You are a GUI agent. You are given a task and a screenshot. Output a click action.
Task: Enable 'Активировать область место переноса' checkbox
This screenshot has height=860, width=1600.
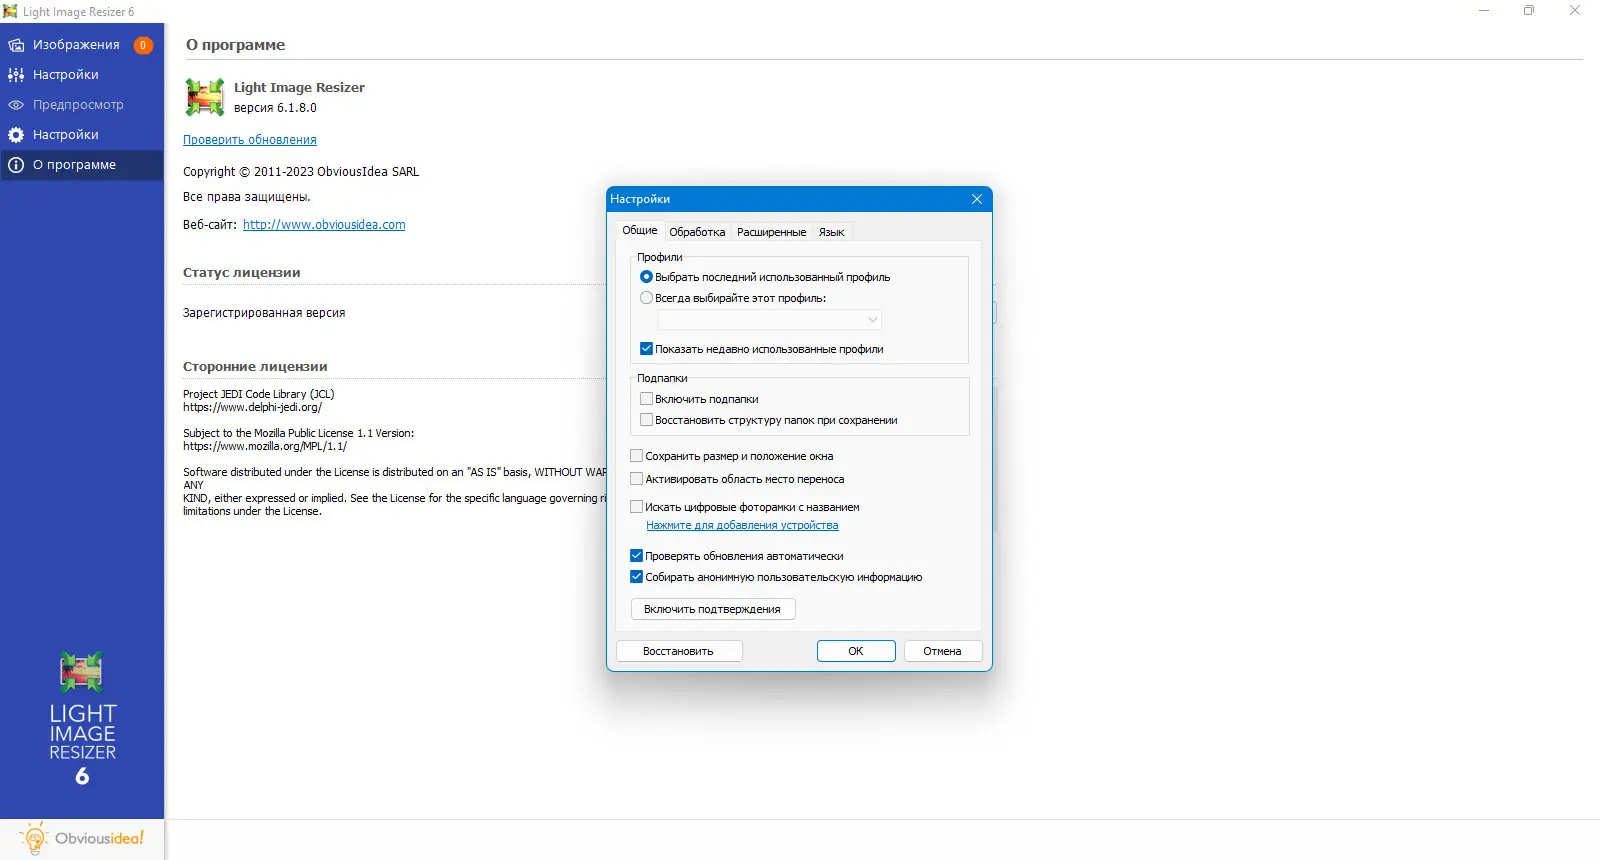coord(636,479)
